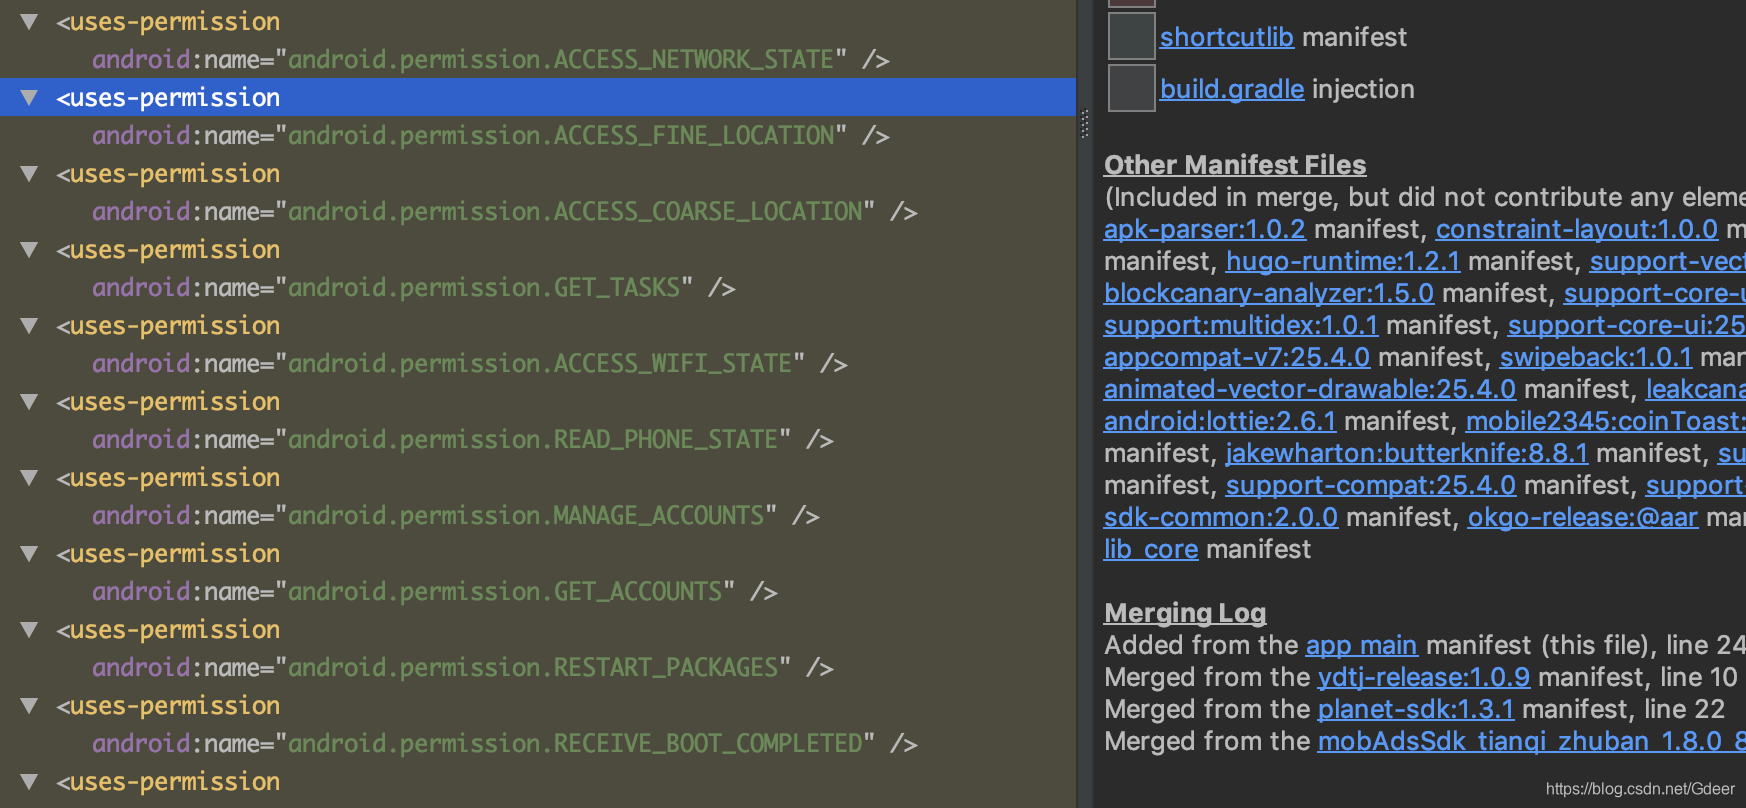Viewport: 1746px width, 808px height.
Task: Collapse the last uses-permission node at bottom
Action: point(29,781)
